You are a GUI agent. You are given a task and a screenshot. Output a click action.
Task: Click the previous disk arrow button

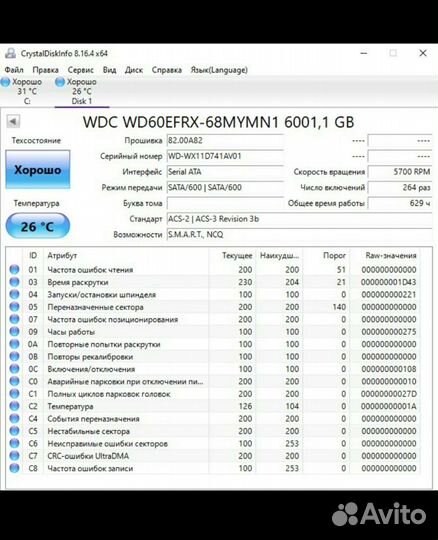click(x=13, y=121)
